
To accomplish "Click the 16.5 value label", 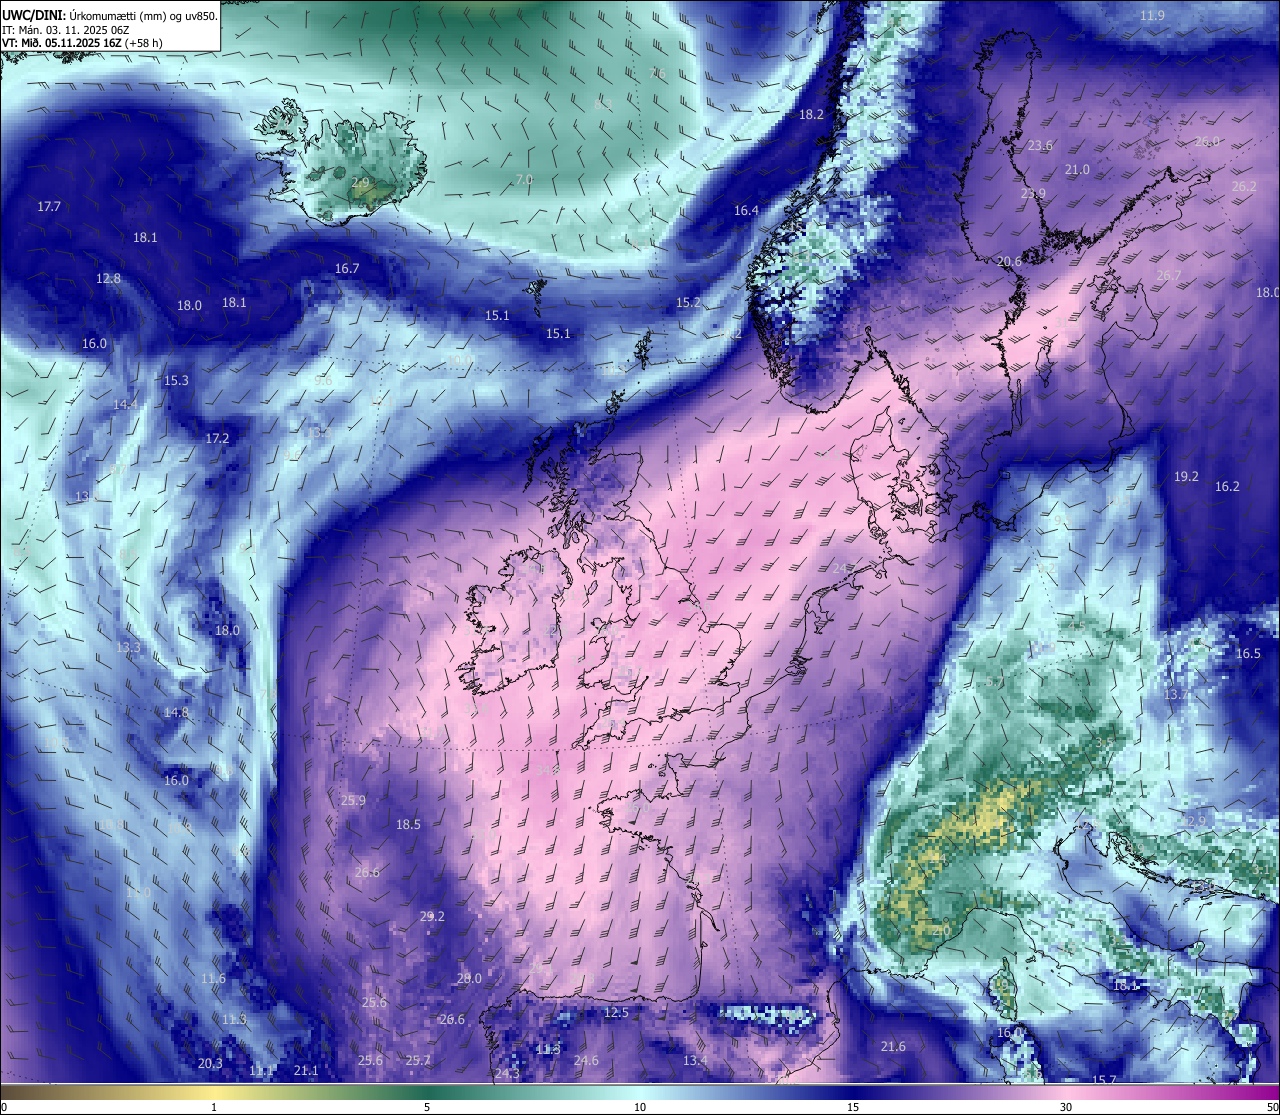I will (x=1248, y=654).
